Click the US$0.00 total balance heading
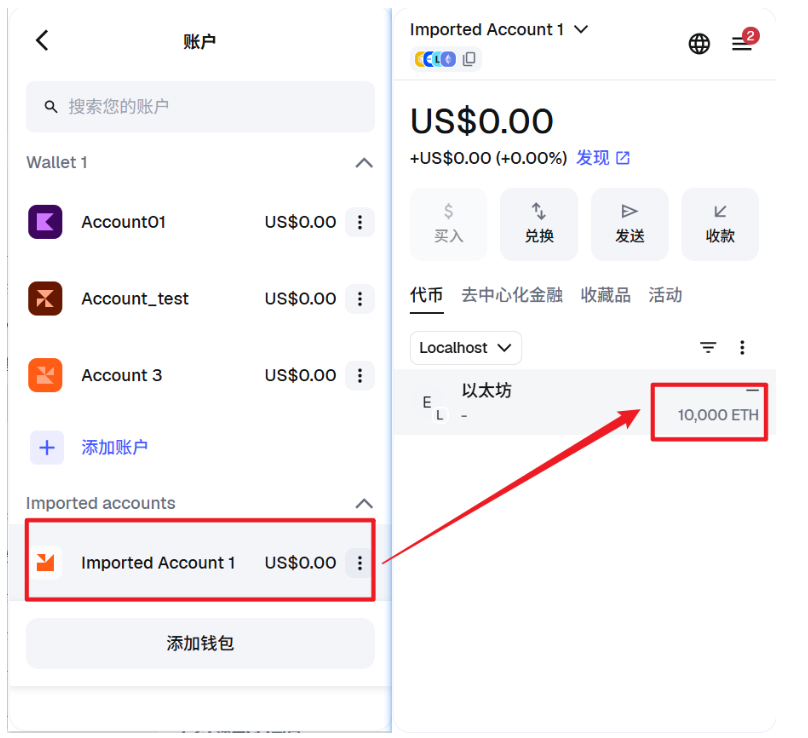The height and width of the screenshot is (738, 808). [x=482, y=122]
